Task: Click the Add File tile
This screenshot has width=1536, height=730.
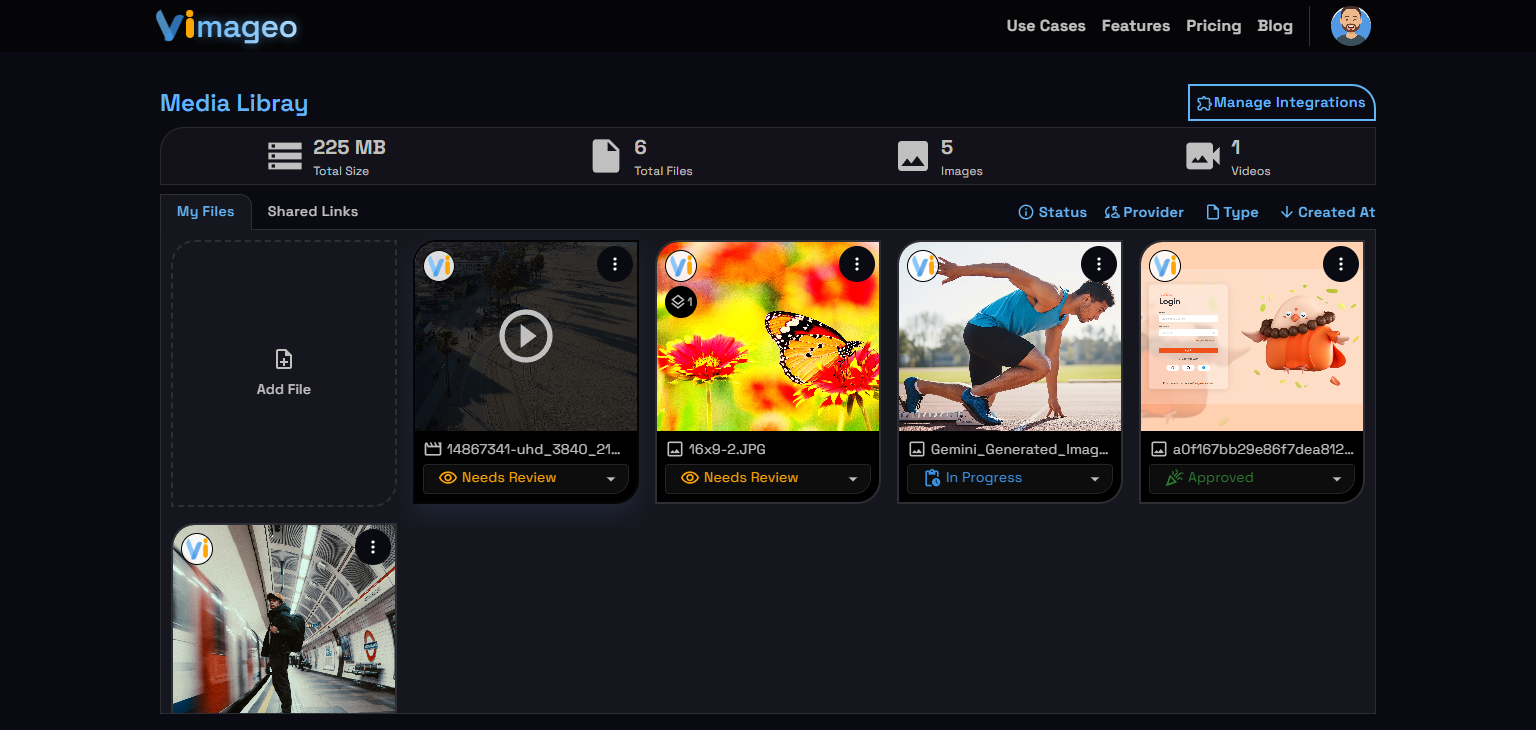Action: tap(284, 373)
